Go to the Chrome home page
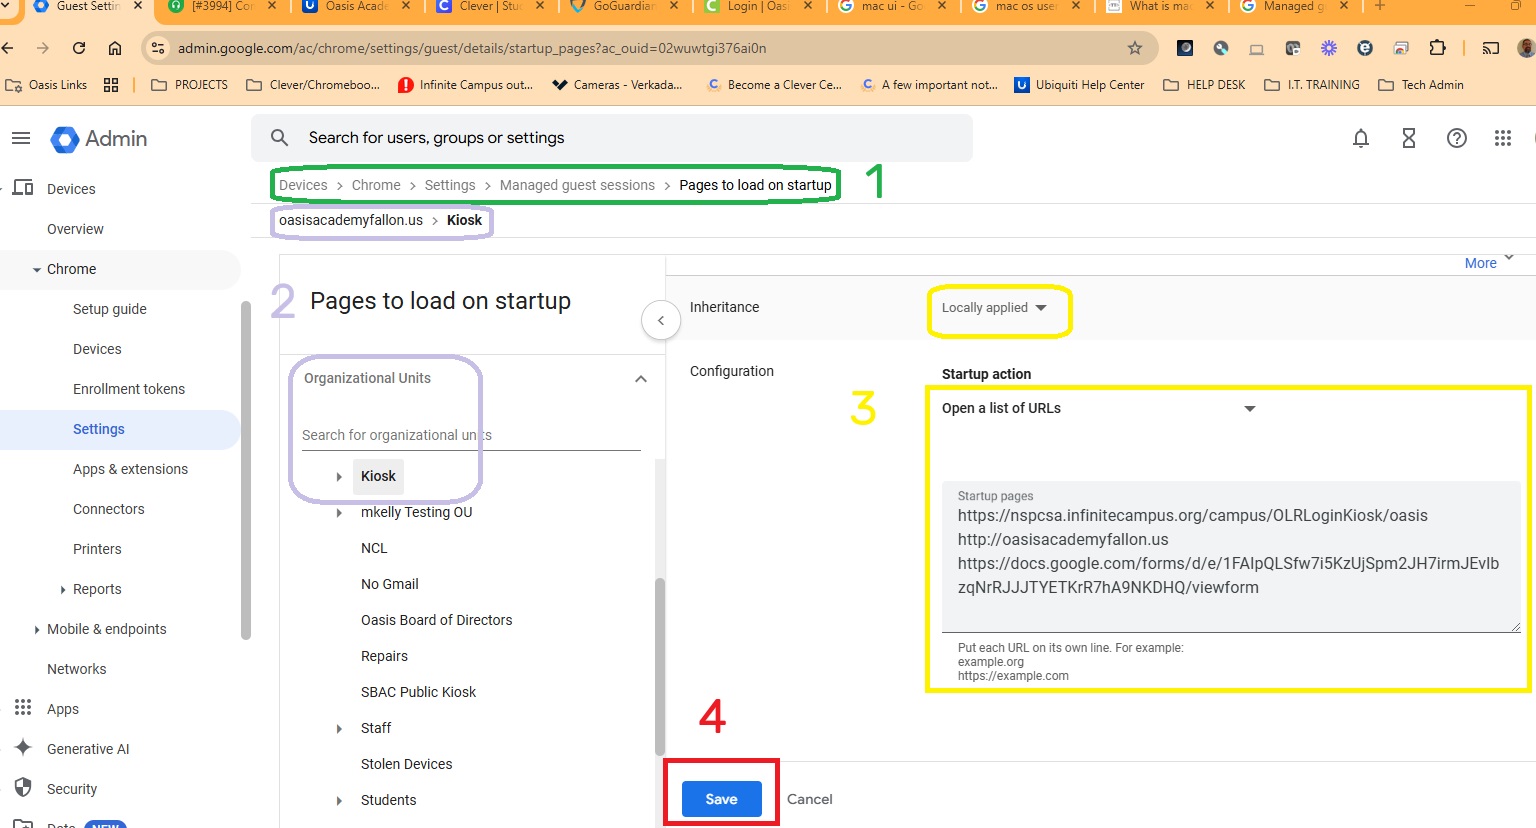This screenshot has width=1536, height=828. 115,48
